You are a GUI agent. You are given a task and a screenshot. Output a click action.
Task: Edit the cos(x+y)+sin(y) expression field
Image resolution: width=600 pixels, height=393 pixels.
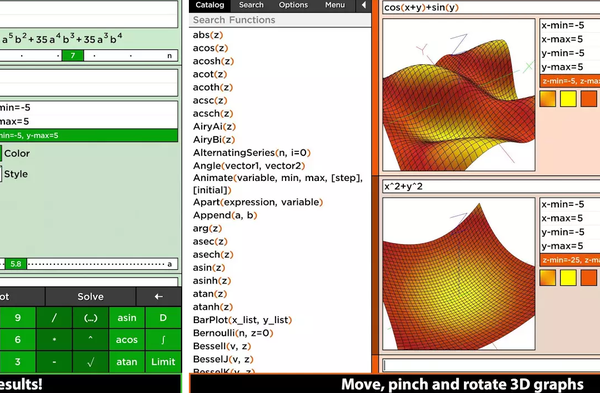[x=491, y=7]
